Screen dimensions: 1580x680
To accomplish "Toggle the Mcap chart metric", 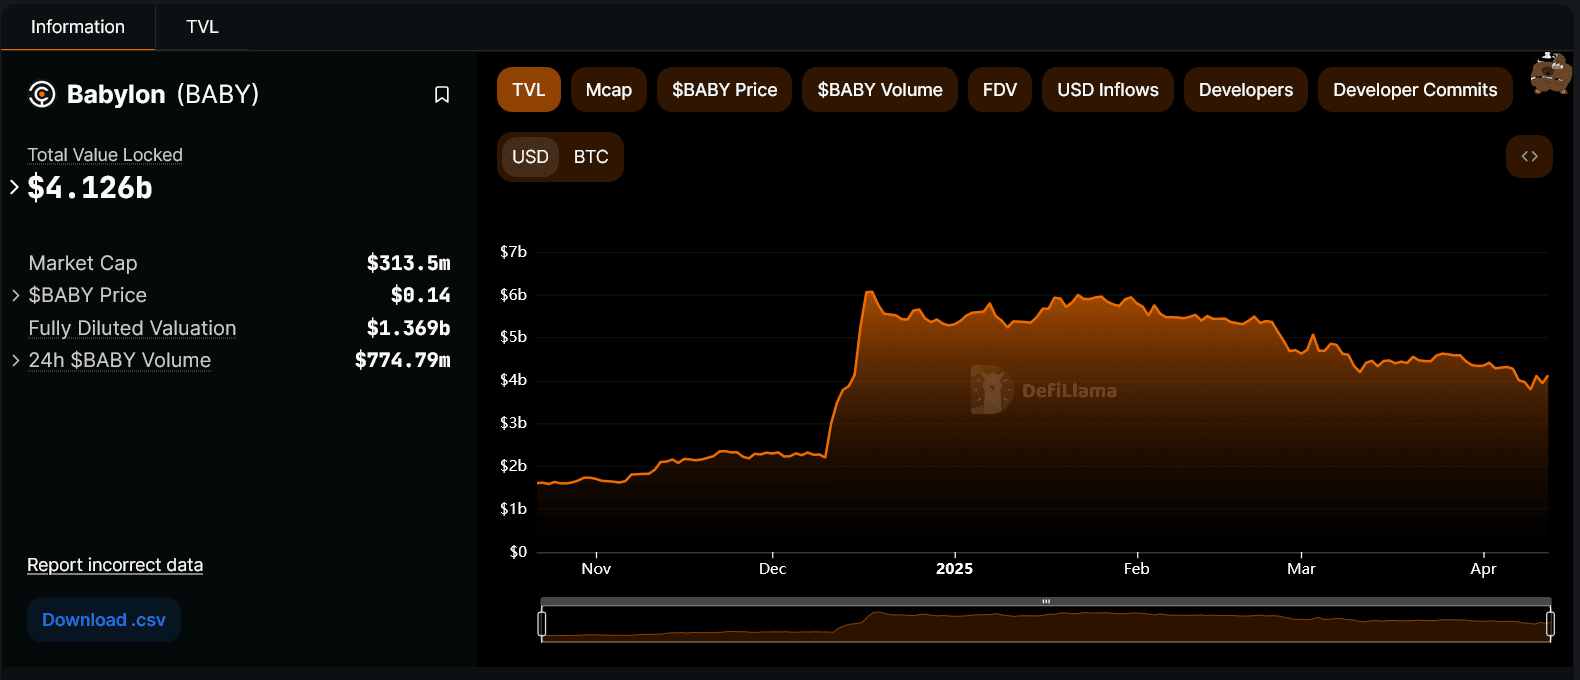I will 609,90.
